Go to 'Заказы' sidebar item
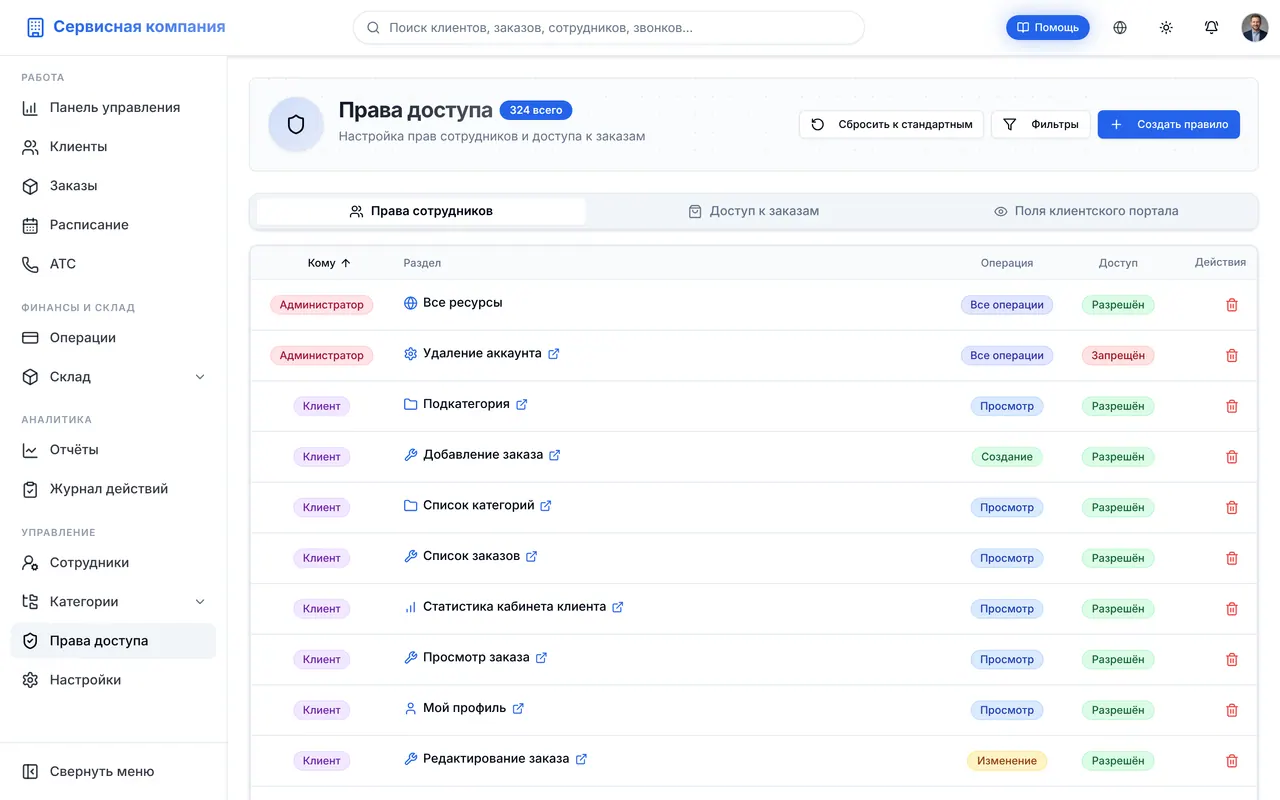This screenshot has width=1280, height=800. (x=113, y=186)
